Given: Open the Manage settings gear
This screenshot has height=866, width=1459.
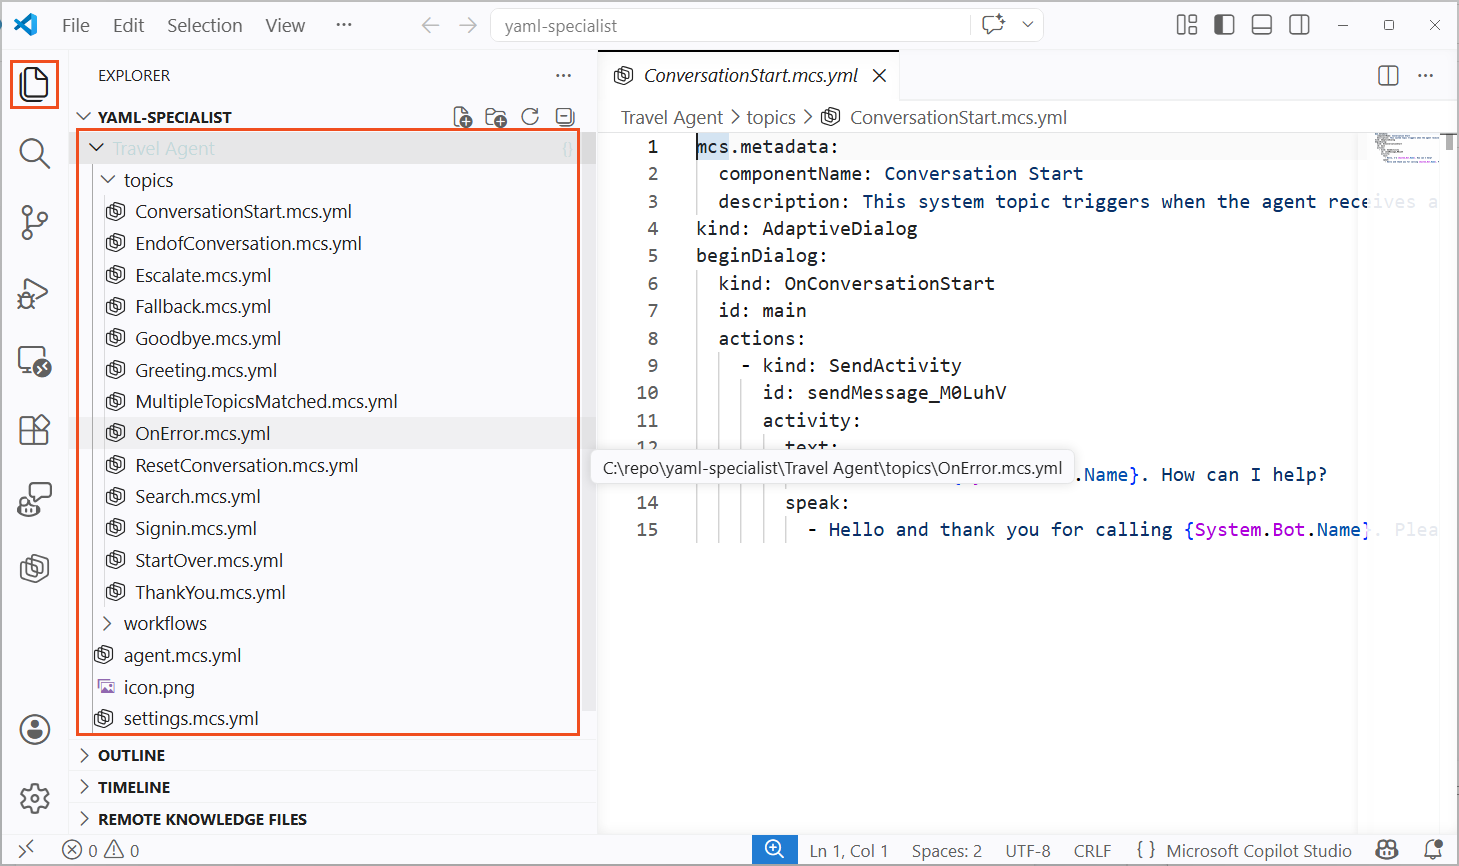Looking at the screenshot, I should pyautogui.click(x=34, y=798).
